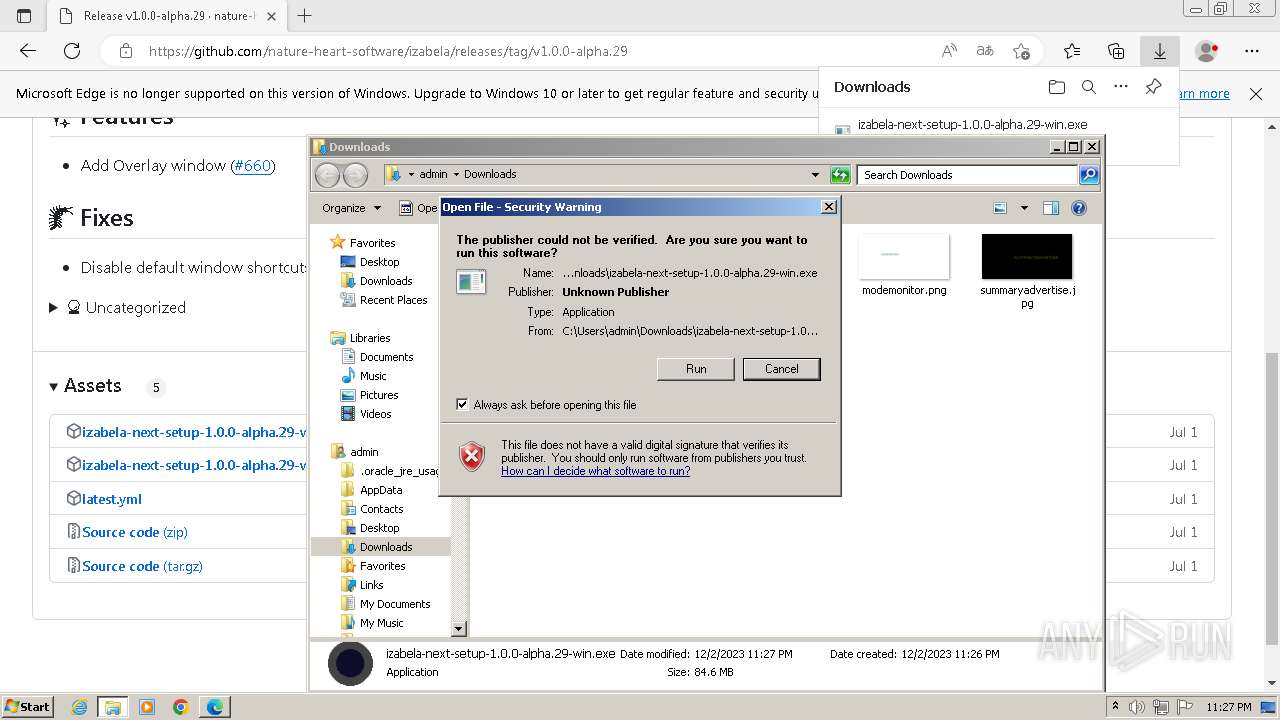Open Edge Settings and more menu
Viewport: 1280px width, 720px height.
pyautogui.click(x=1252, y=51)
